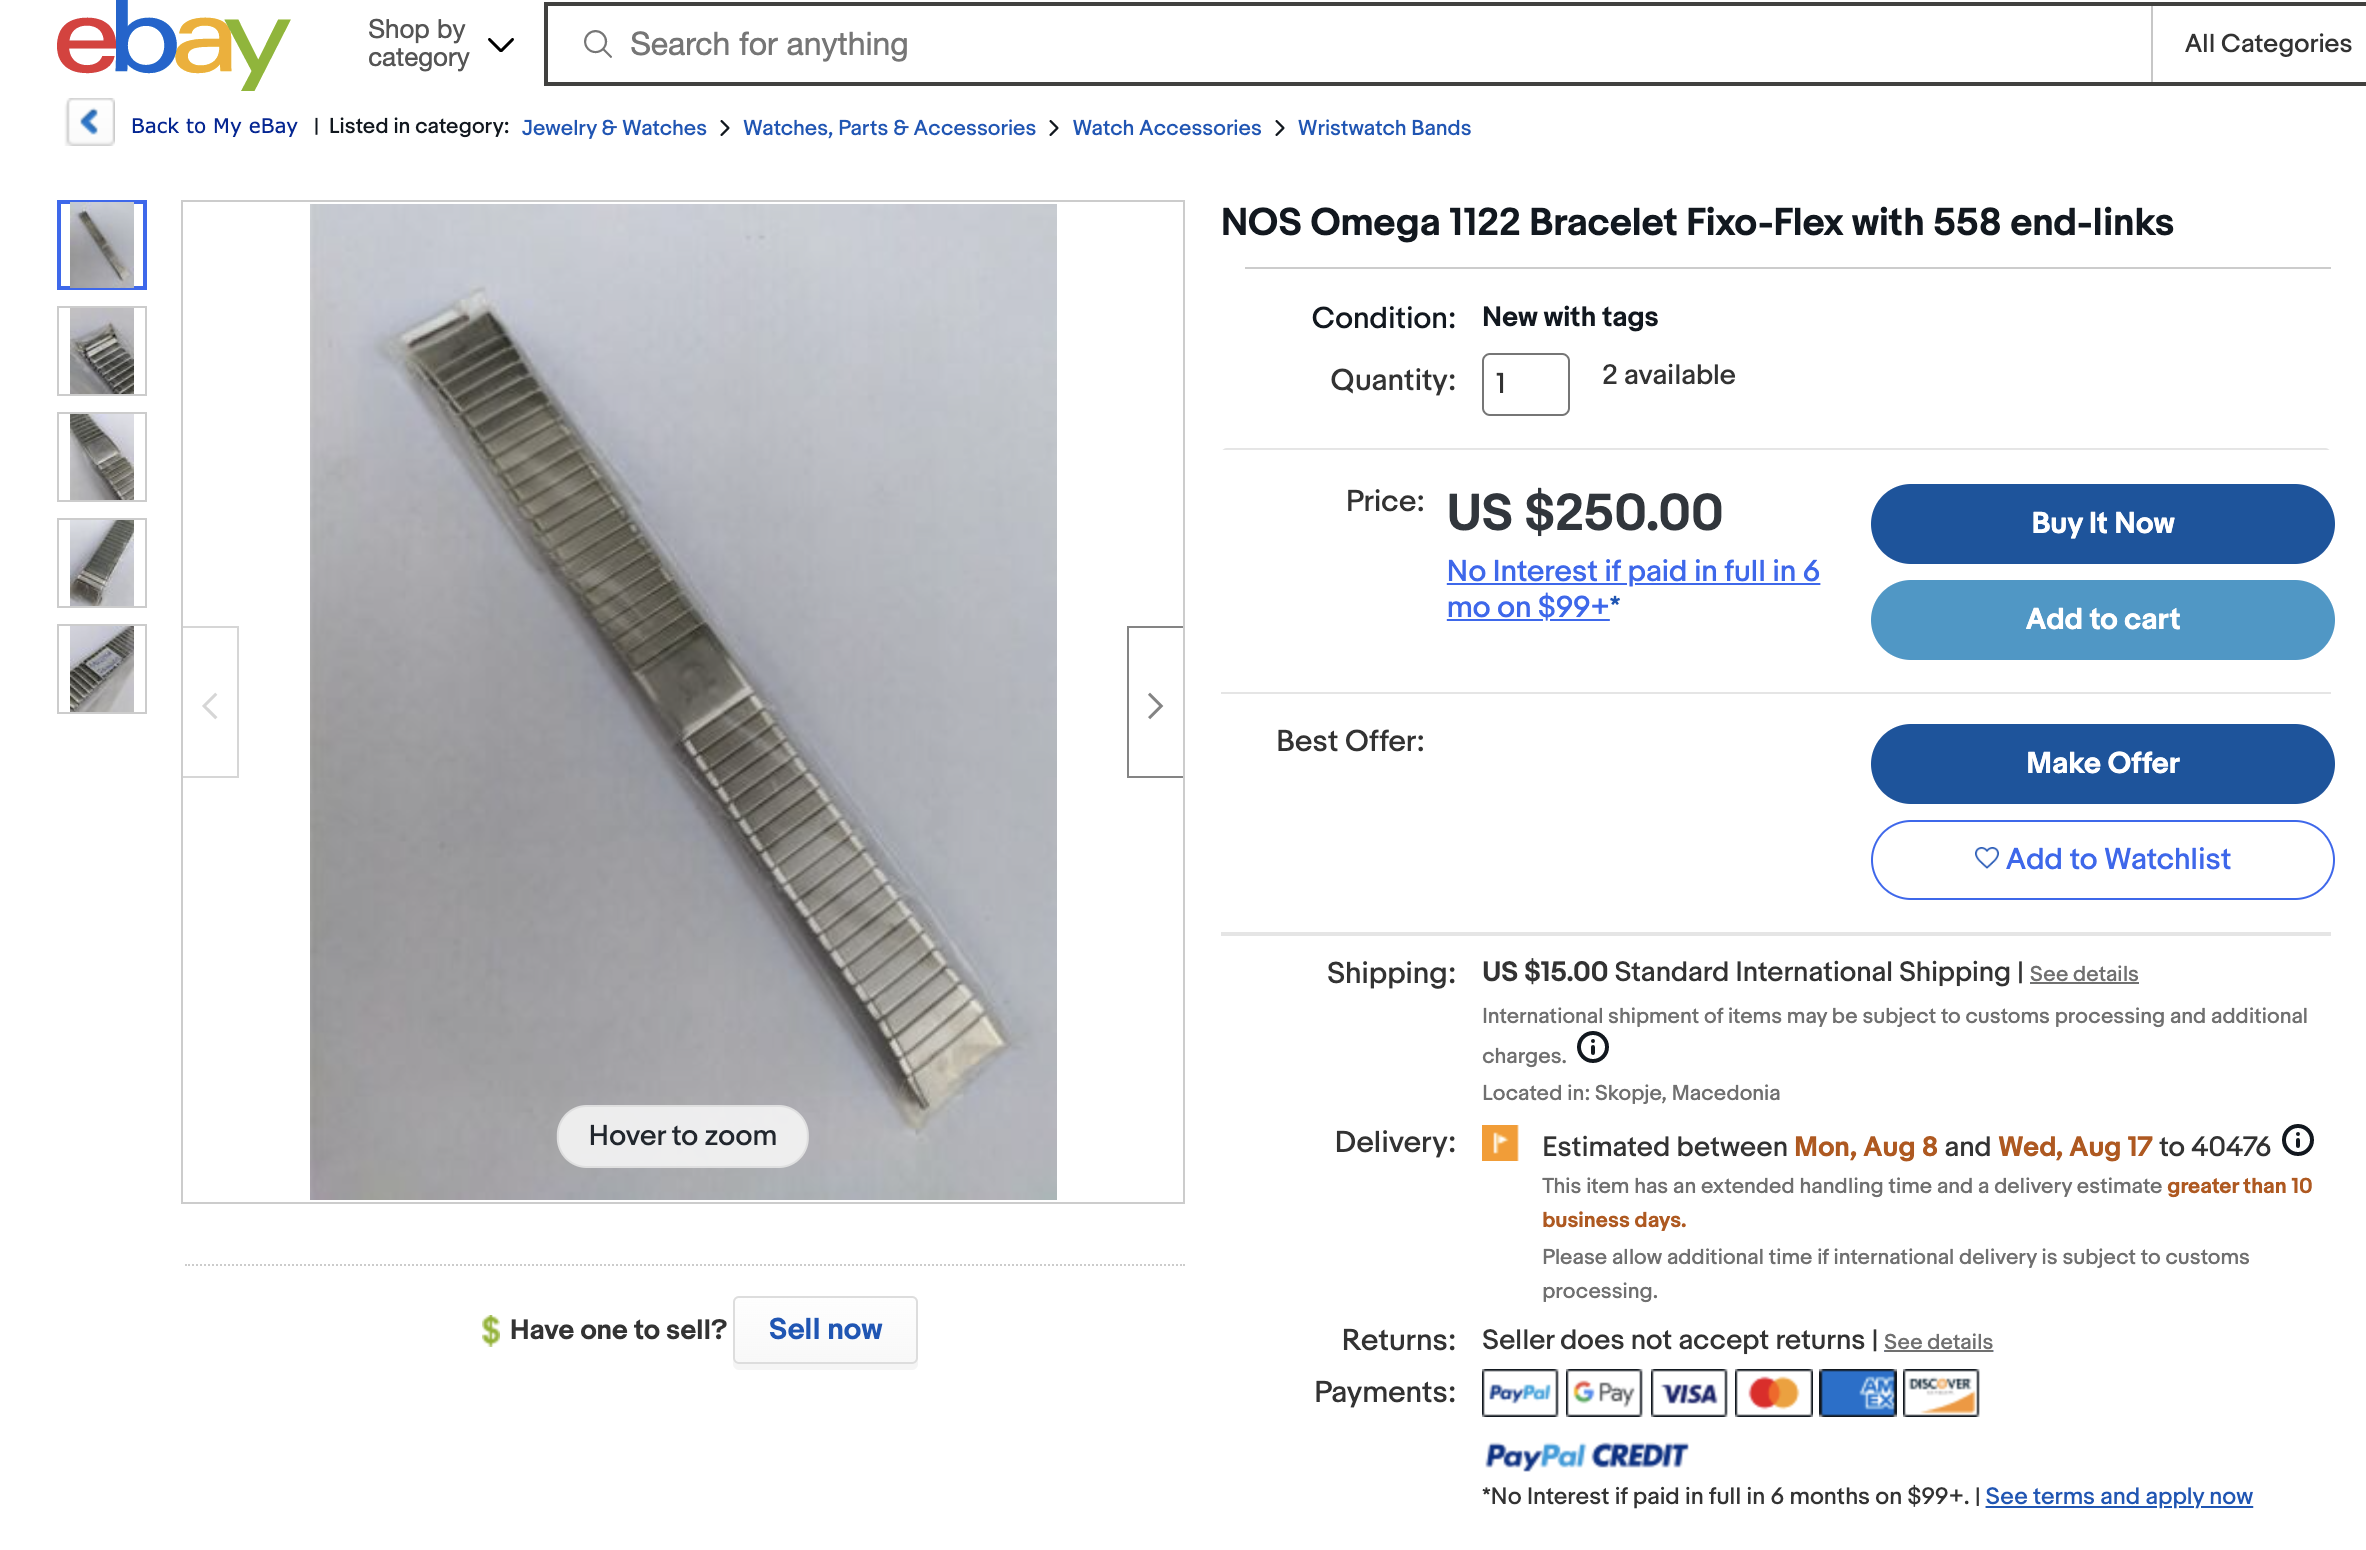Image resolution: width=2366 pixels, height=1550 pixels.
Task: Add item to Watchlist
Action: [2101, 859]
